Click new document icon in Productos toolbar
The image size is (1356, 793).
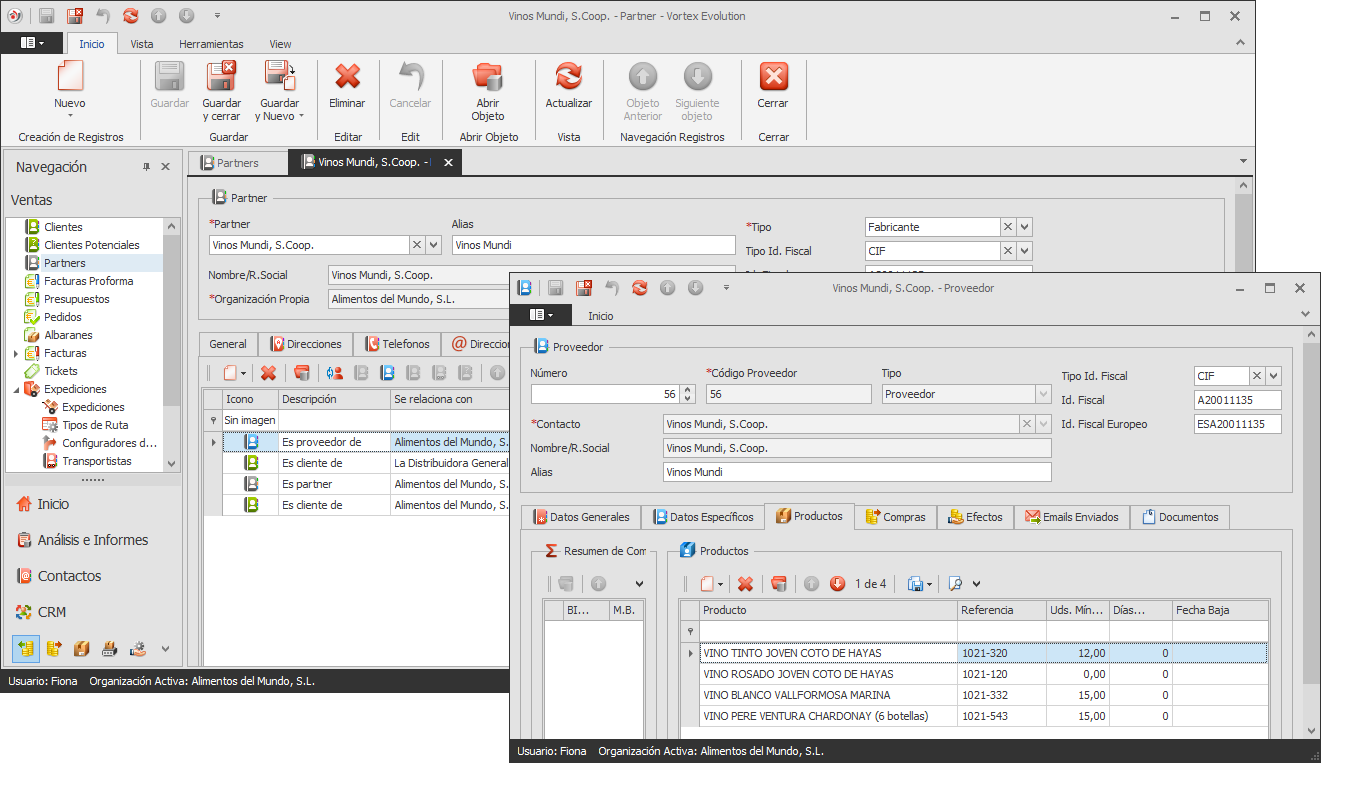pyautogui.click(x=706, y=584)
